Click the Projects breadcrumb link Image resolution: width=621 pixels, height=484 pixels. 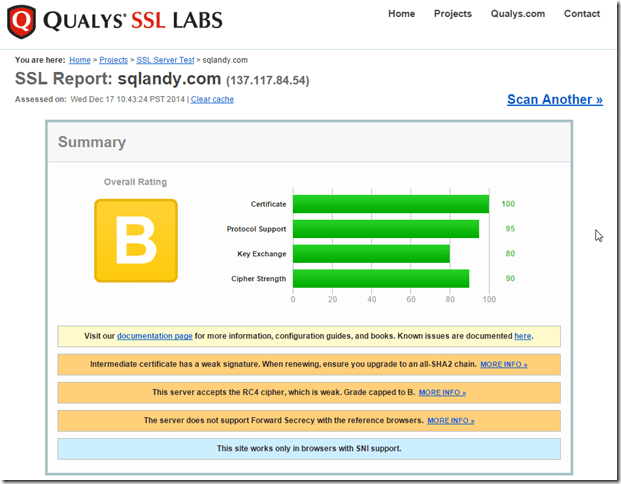113,60
